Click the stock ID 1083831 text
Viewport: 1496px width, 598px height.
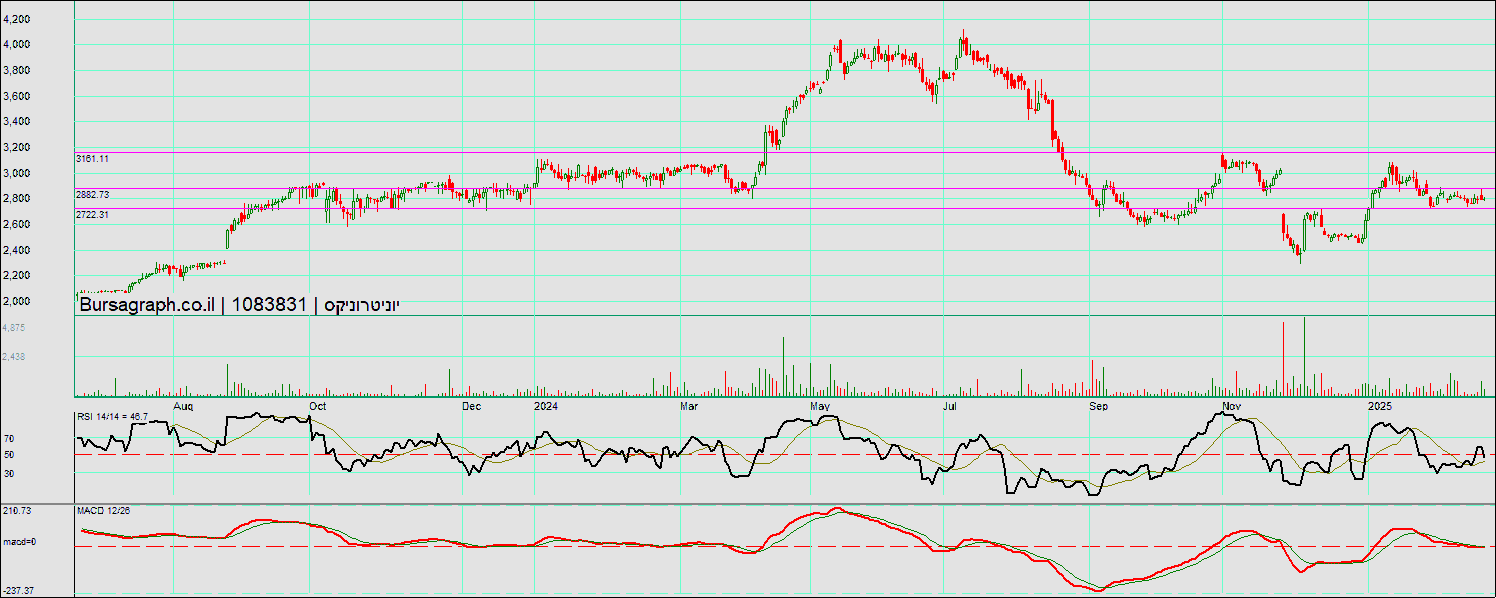(269, 306)
